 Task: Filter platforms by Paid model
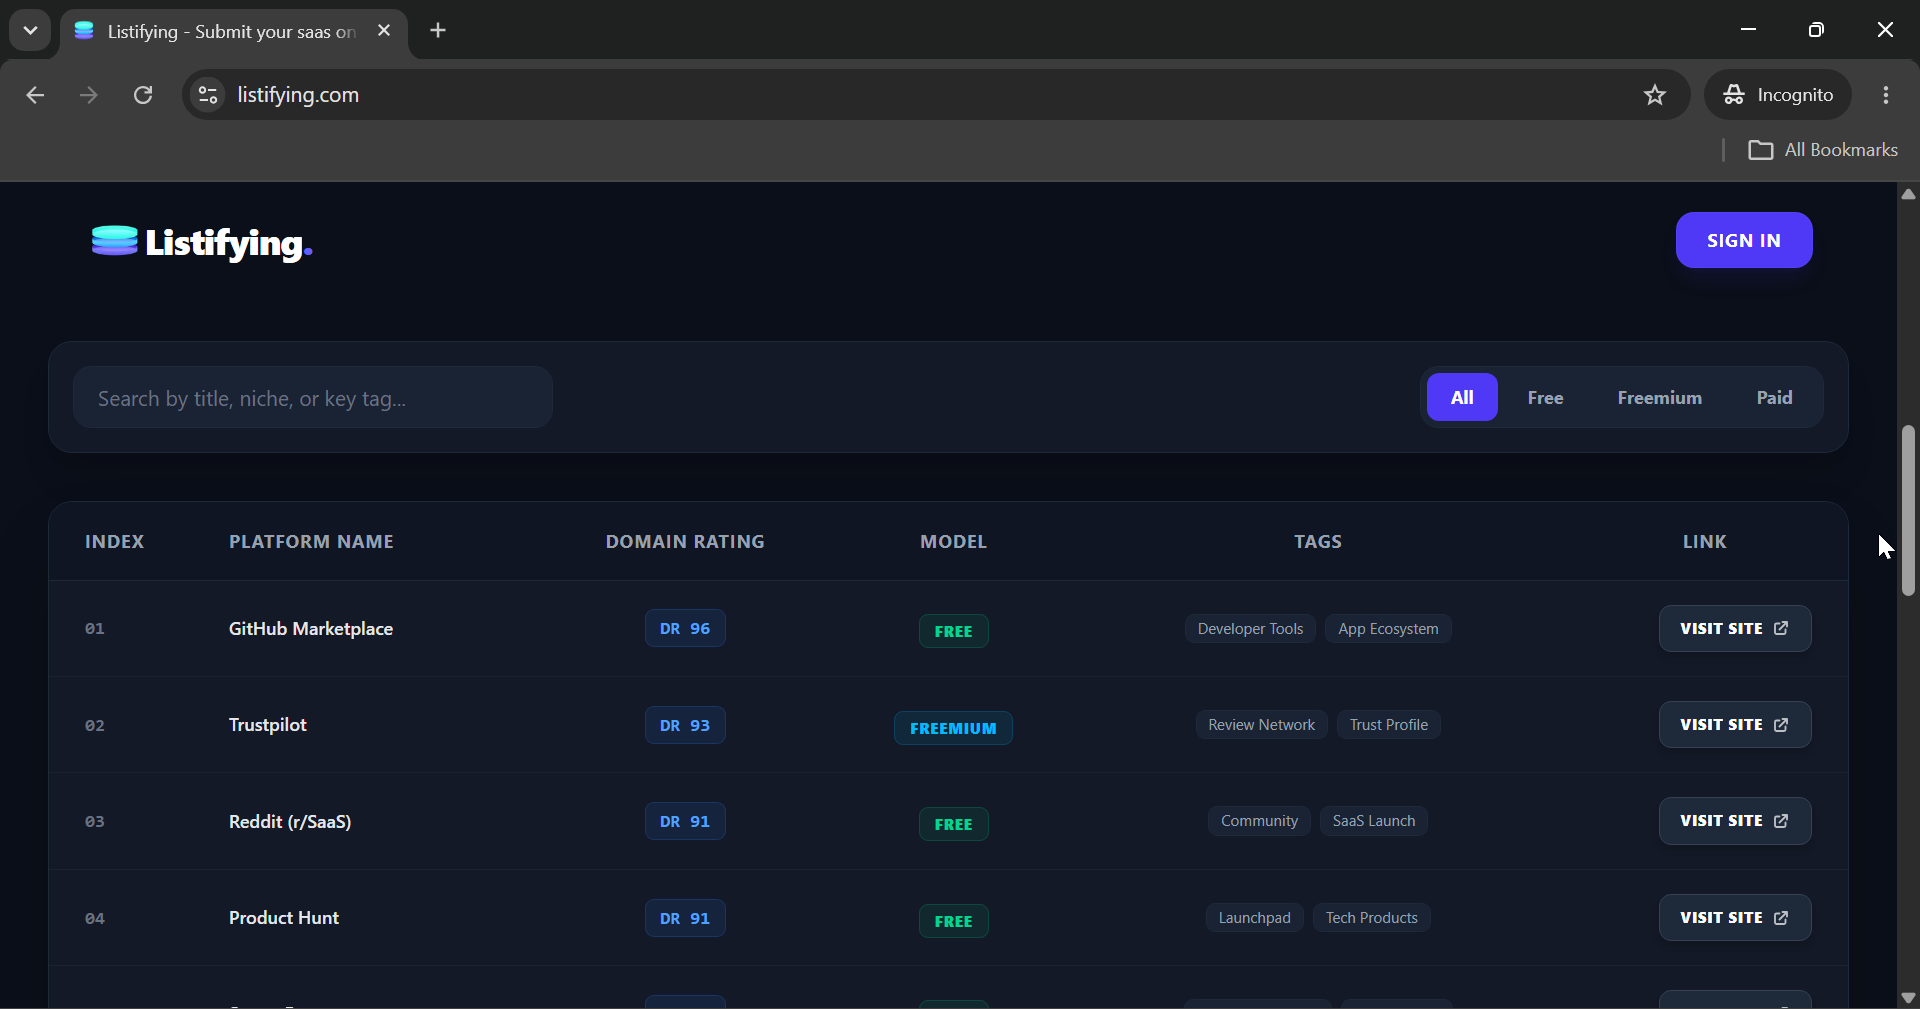click(x=1775, y=398)
